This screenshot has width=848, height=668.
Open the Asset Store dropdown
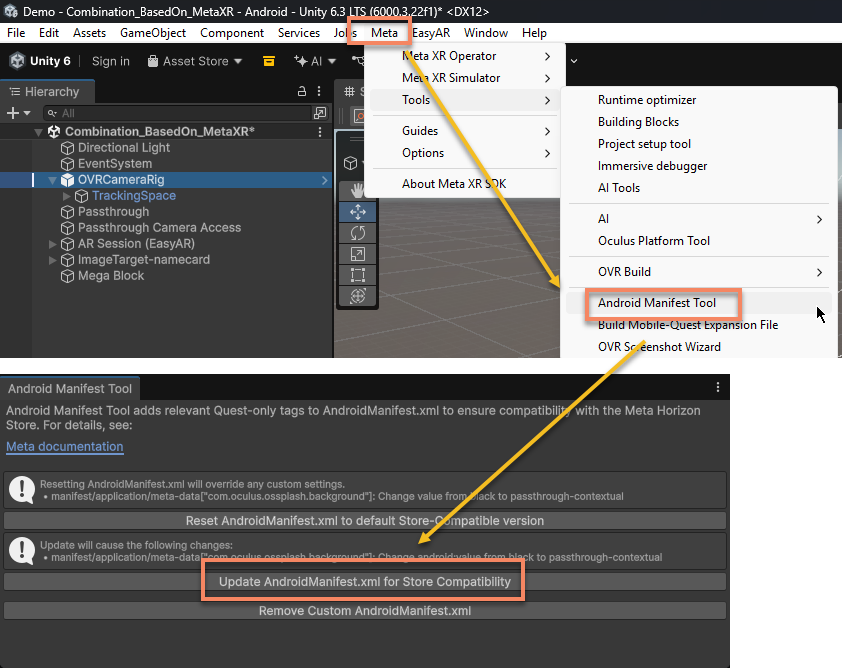(195, 61)
